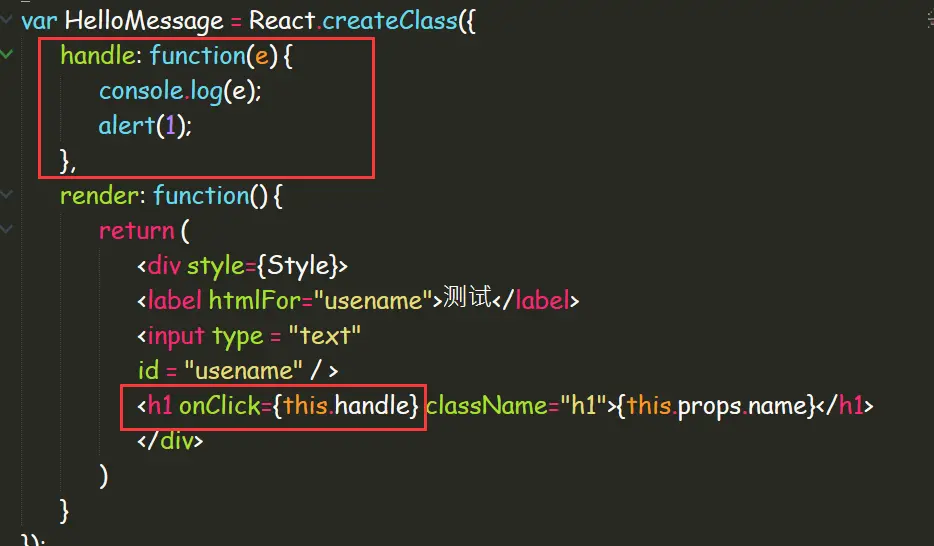This screenshot has height=546, width=934.
Task: Click the onClick attribute
Action: tap(220, 405)
